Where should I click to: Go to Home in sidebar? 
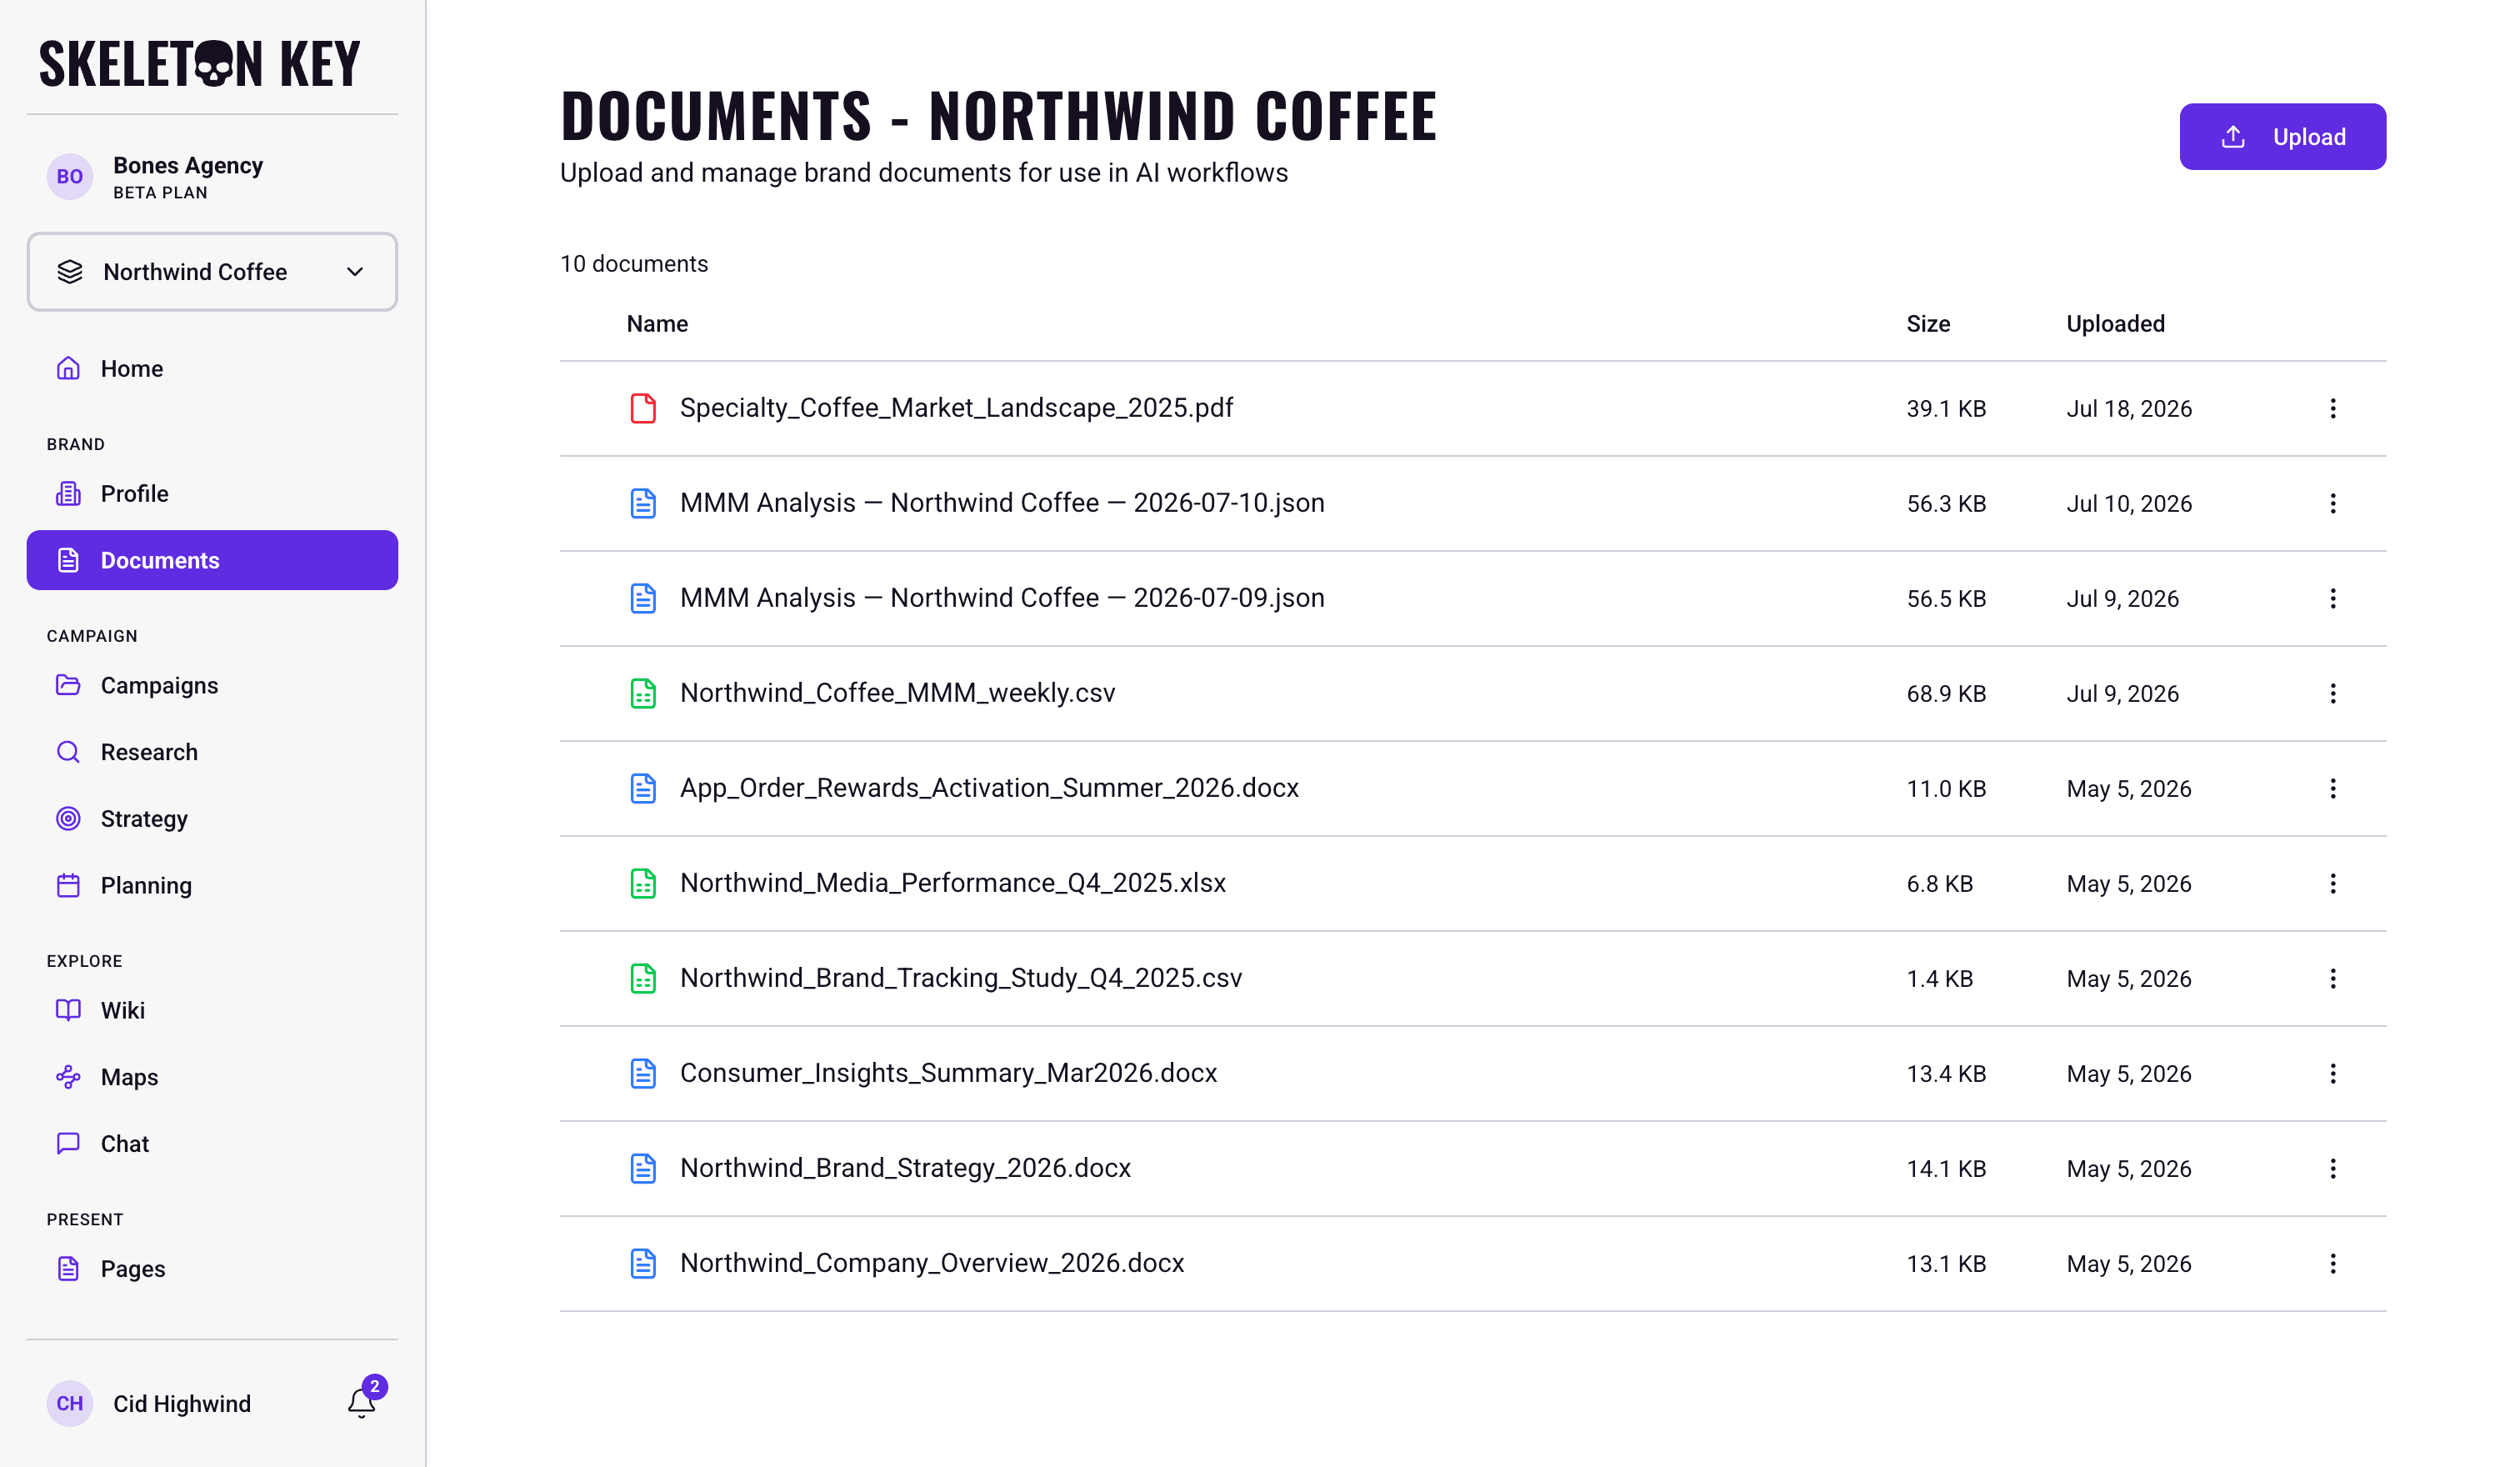212,369
